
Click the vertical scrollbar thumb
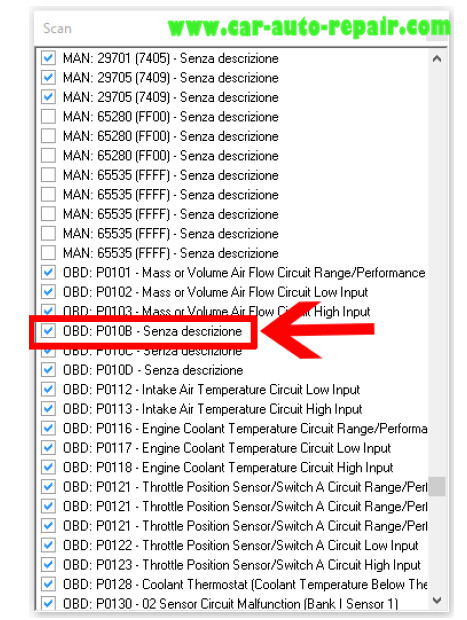pos(437,486)
